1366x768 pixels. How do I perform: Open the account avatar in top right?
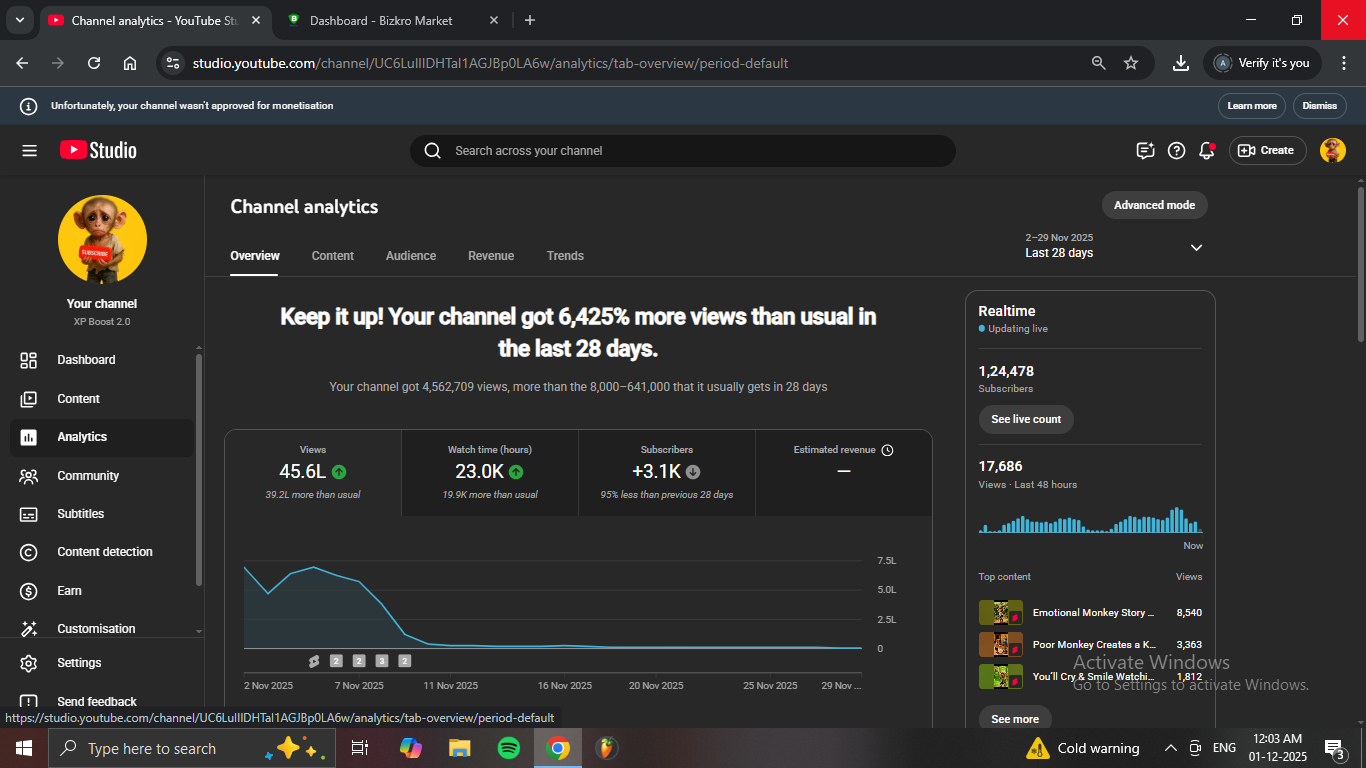click(x=1332, y=151)
